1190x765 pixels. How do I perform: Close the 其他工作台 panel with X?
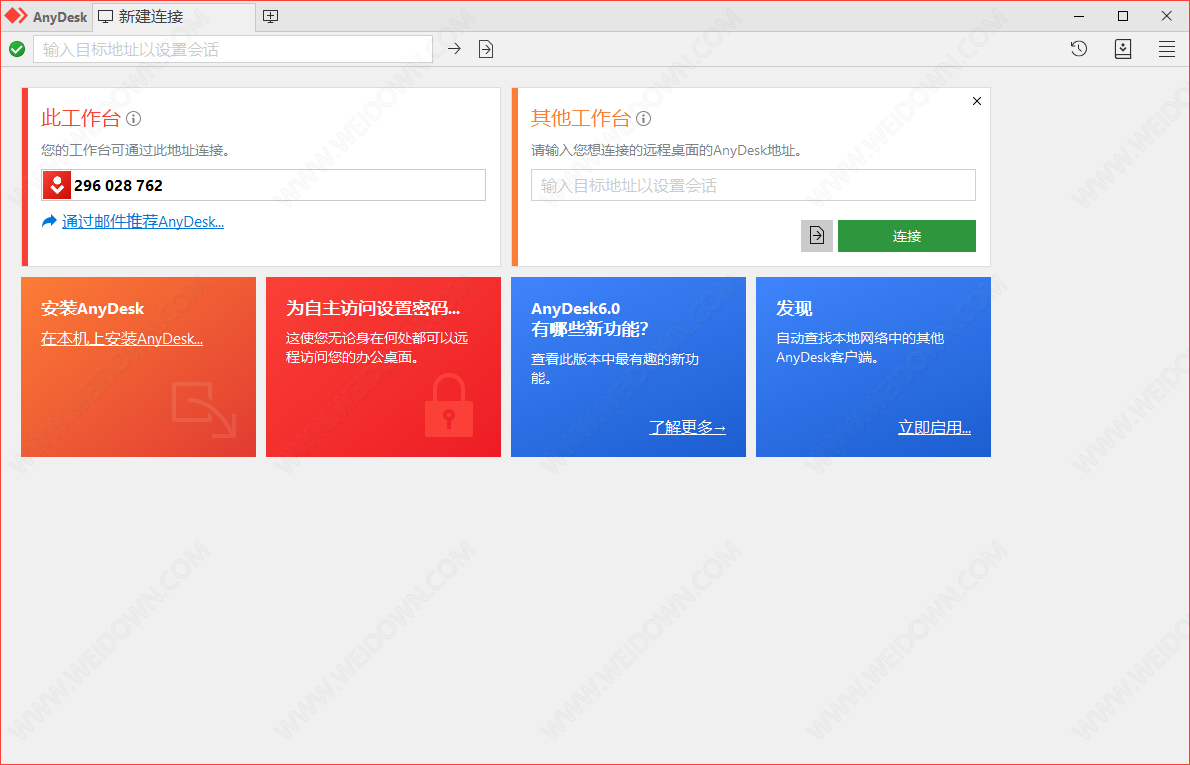pyautogui.click(x=977, y=101)
